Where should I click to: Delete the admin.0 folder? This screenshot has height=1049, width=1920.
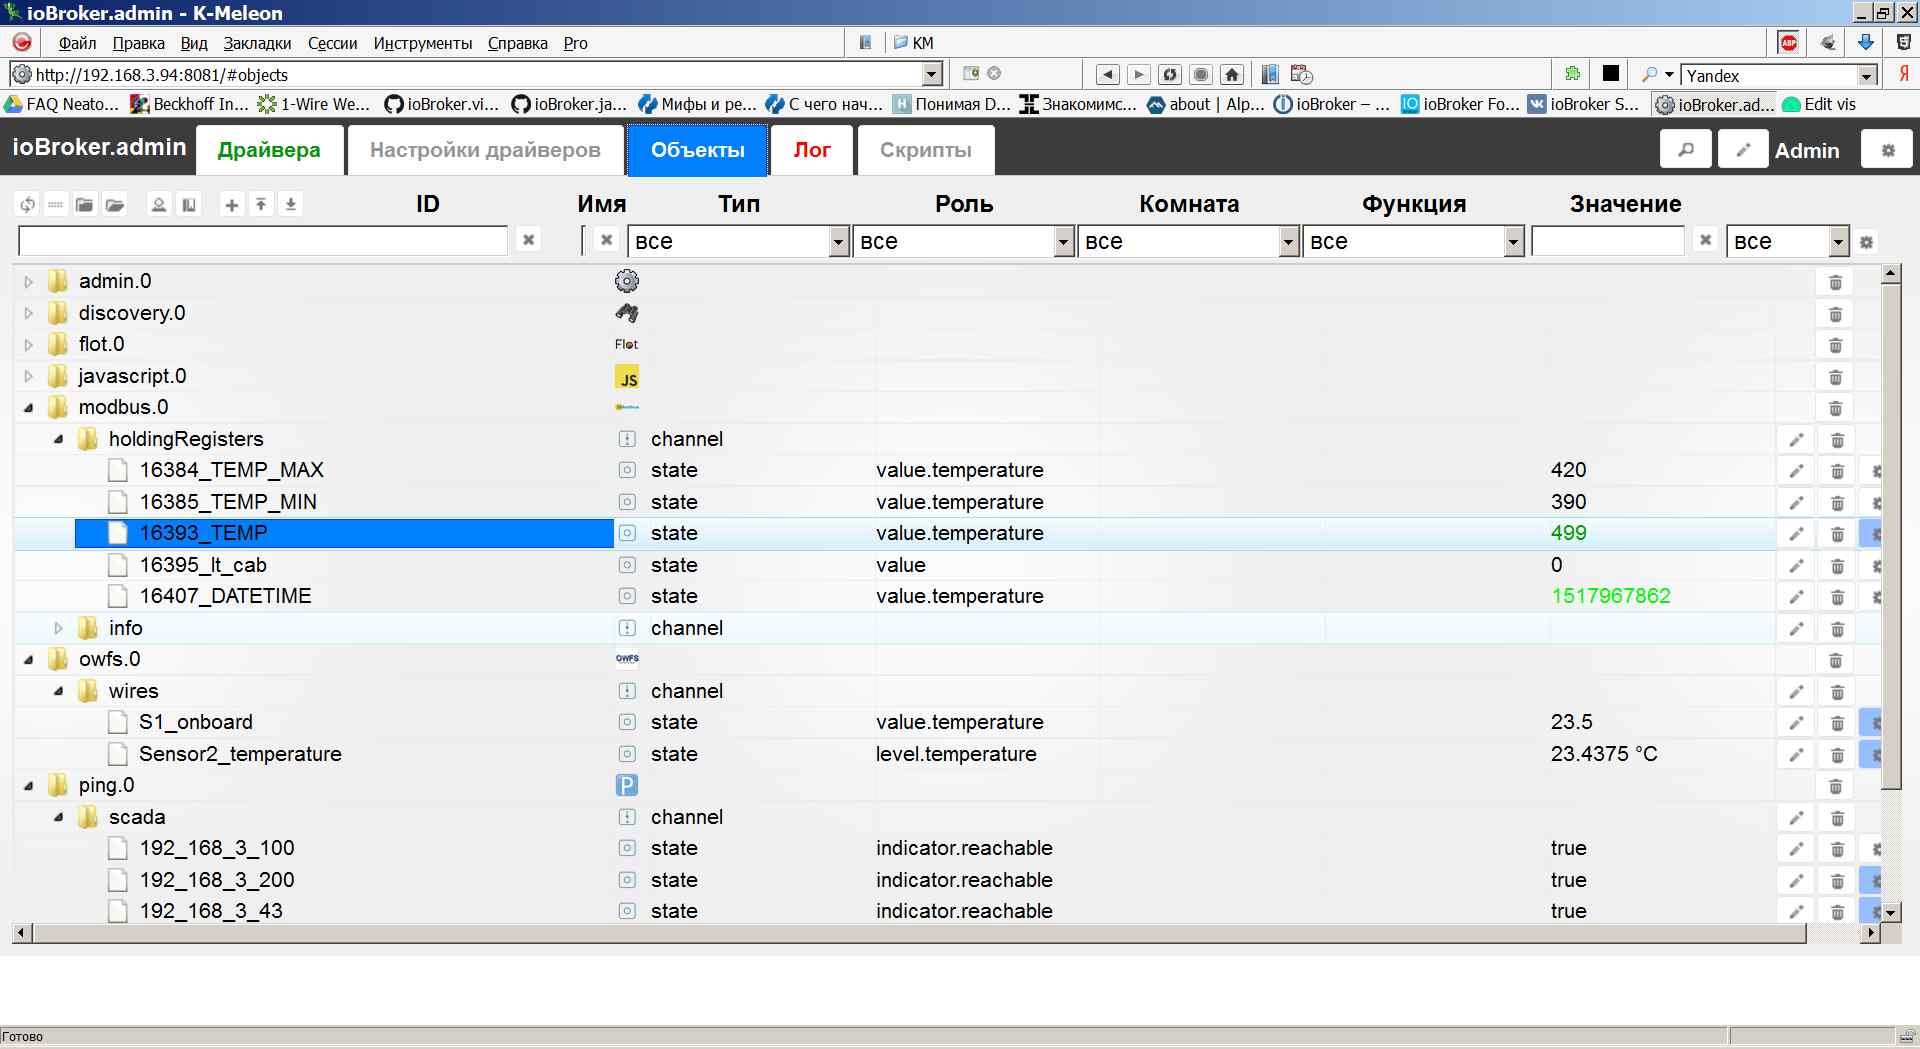click(x=1835, y=282)
